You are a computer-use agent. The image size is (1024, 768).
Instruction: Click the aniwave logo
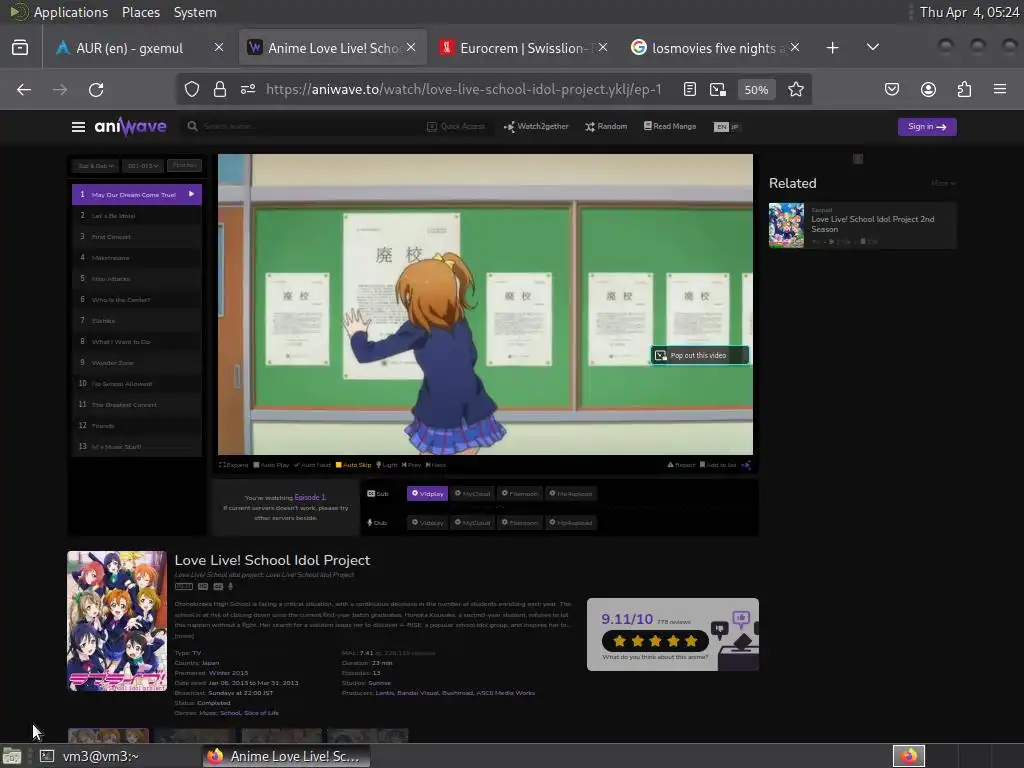(131, 126)
